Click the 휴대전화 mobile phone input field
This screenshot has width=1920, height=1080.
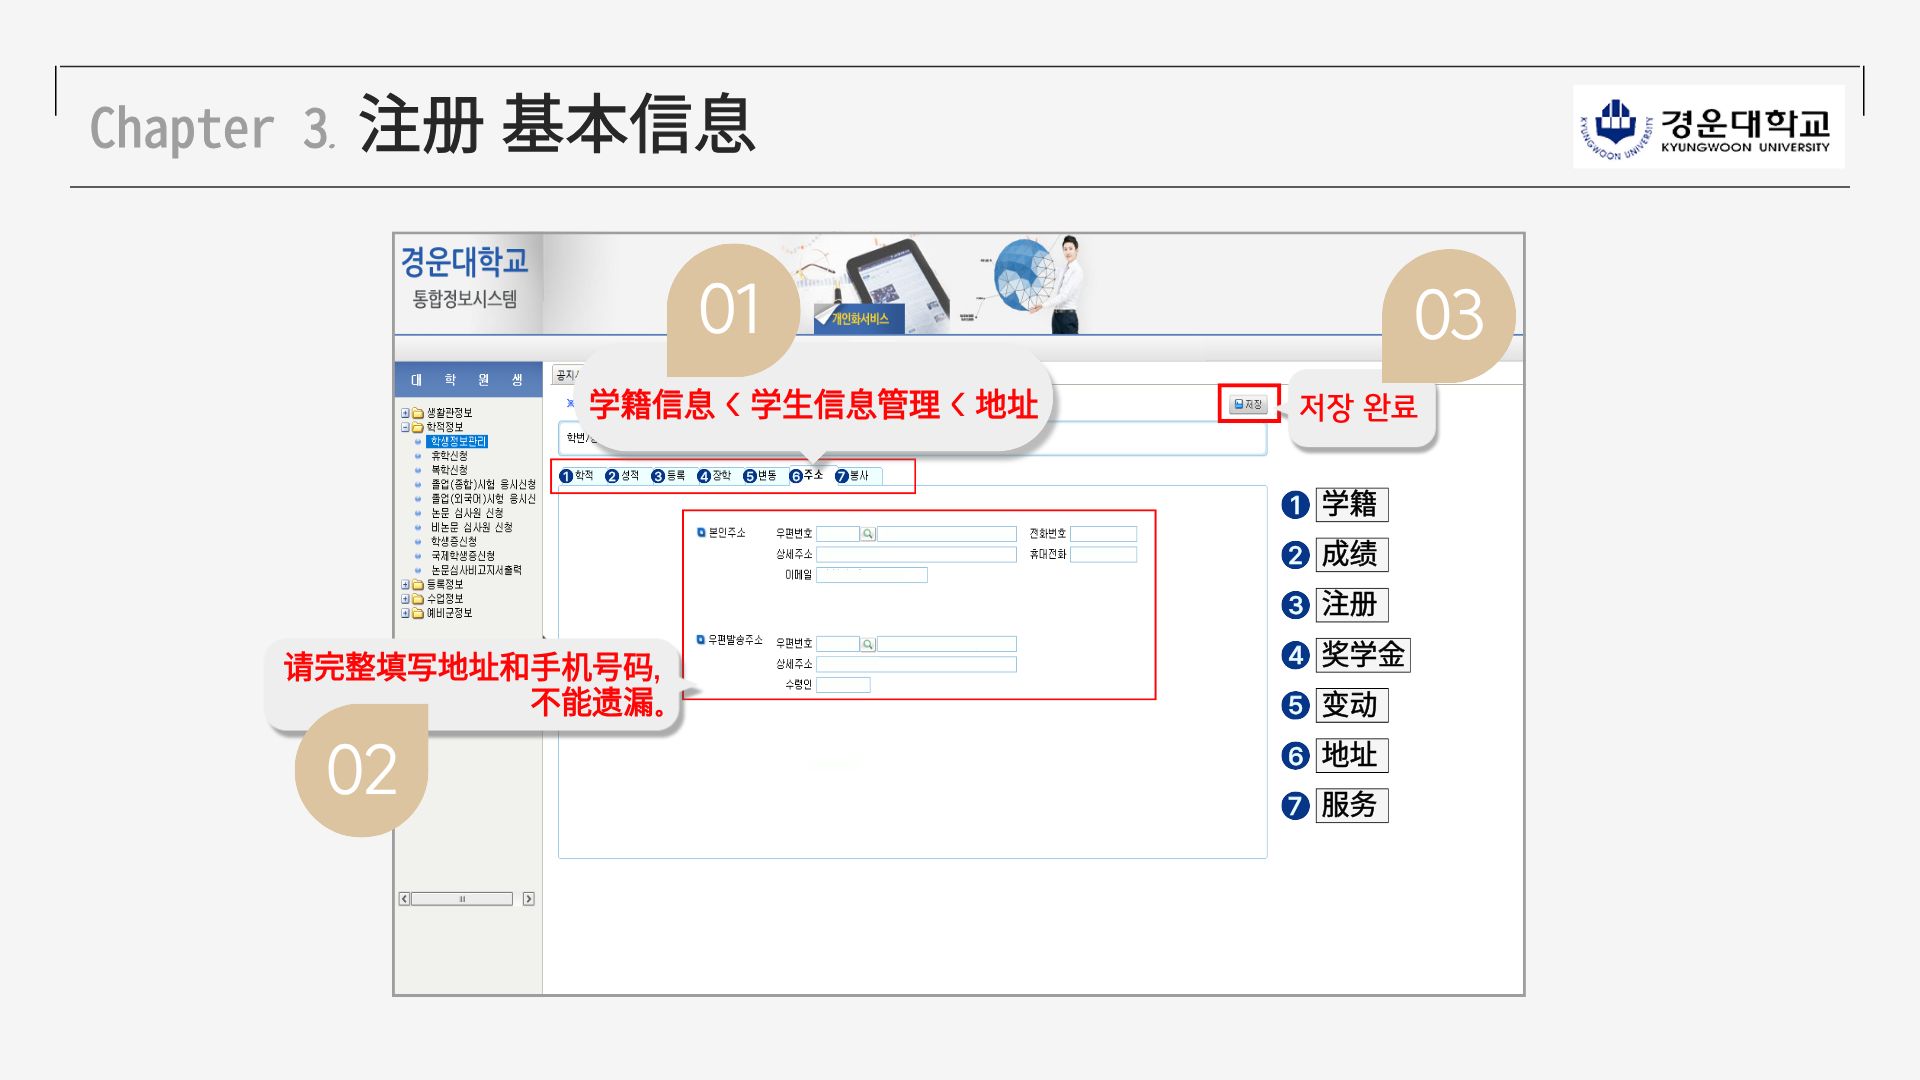coord(1103,554)
